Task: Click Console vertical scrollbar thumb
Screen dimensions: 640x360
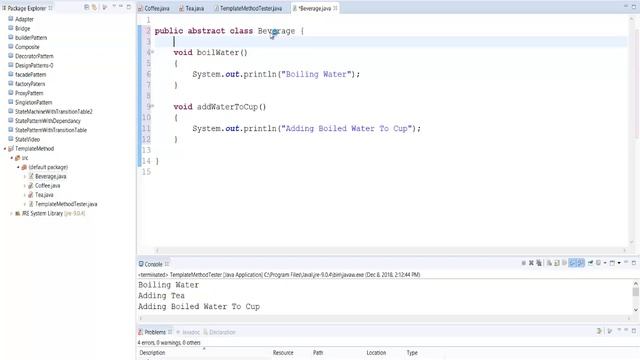Action: pos(636,292)
